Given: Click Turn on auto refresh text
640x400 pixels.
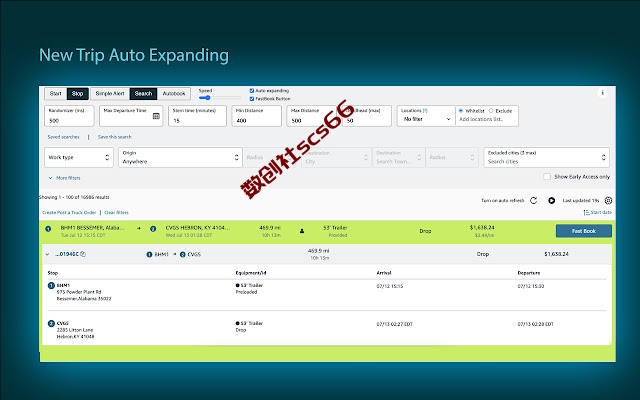Looking at the screenshot, I should (502, 200).
